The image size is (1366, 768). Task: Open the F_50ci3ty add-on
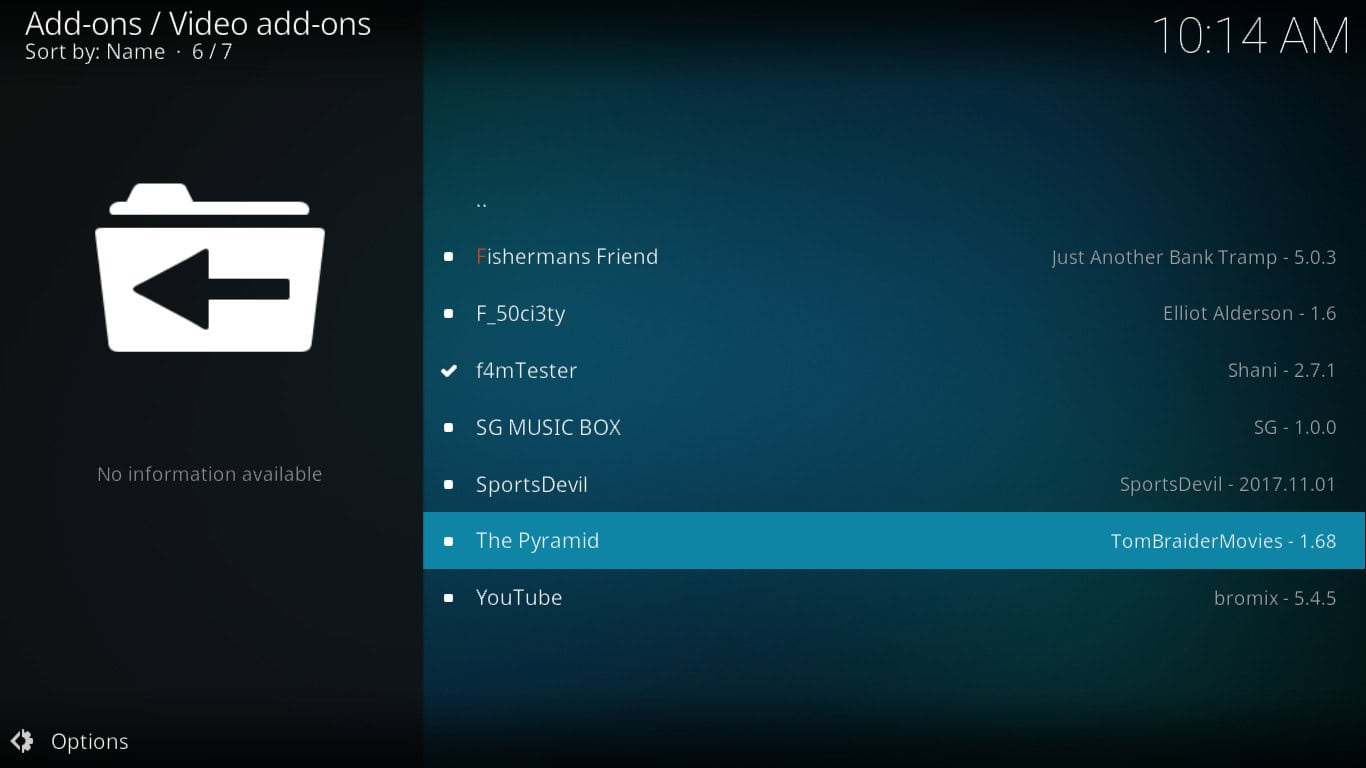pyautogui.click(x=894, y=313)
